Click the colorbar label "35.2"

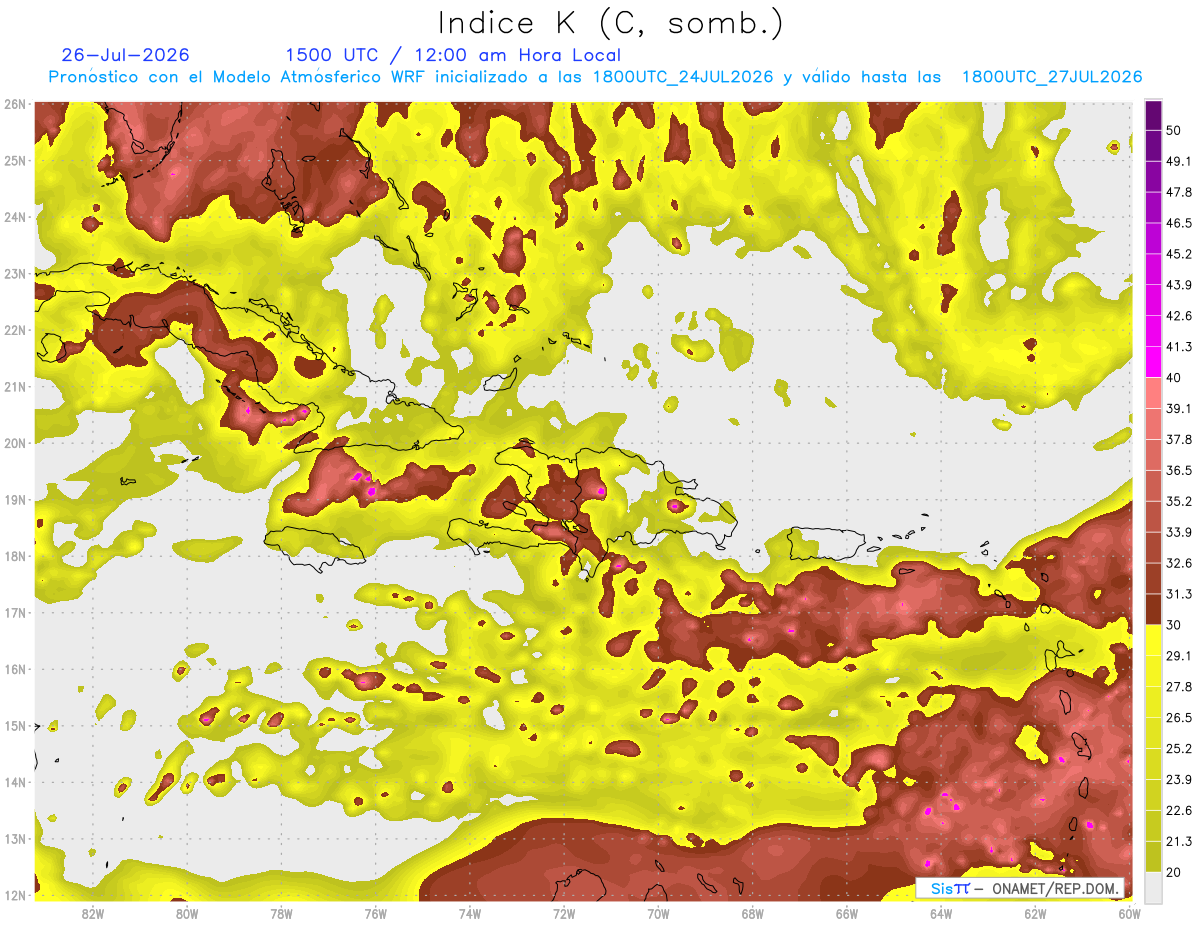tap(1179, 501)
